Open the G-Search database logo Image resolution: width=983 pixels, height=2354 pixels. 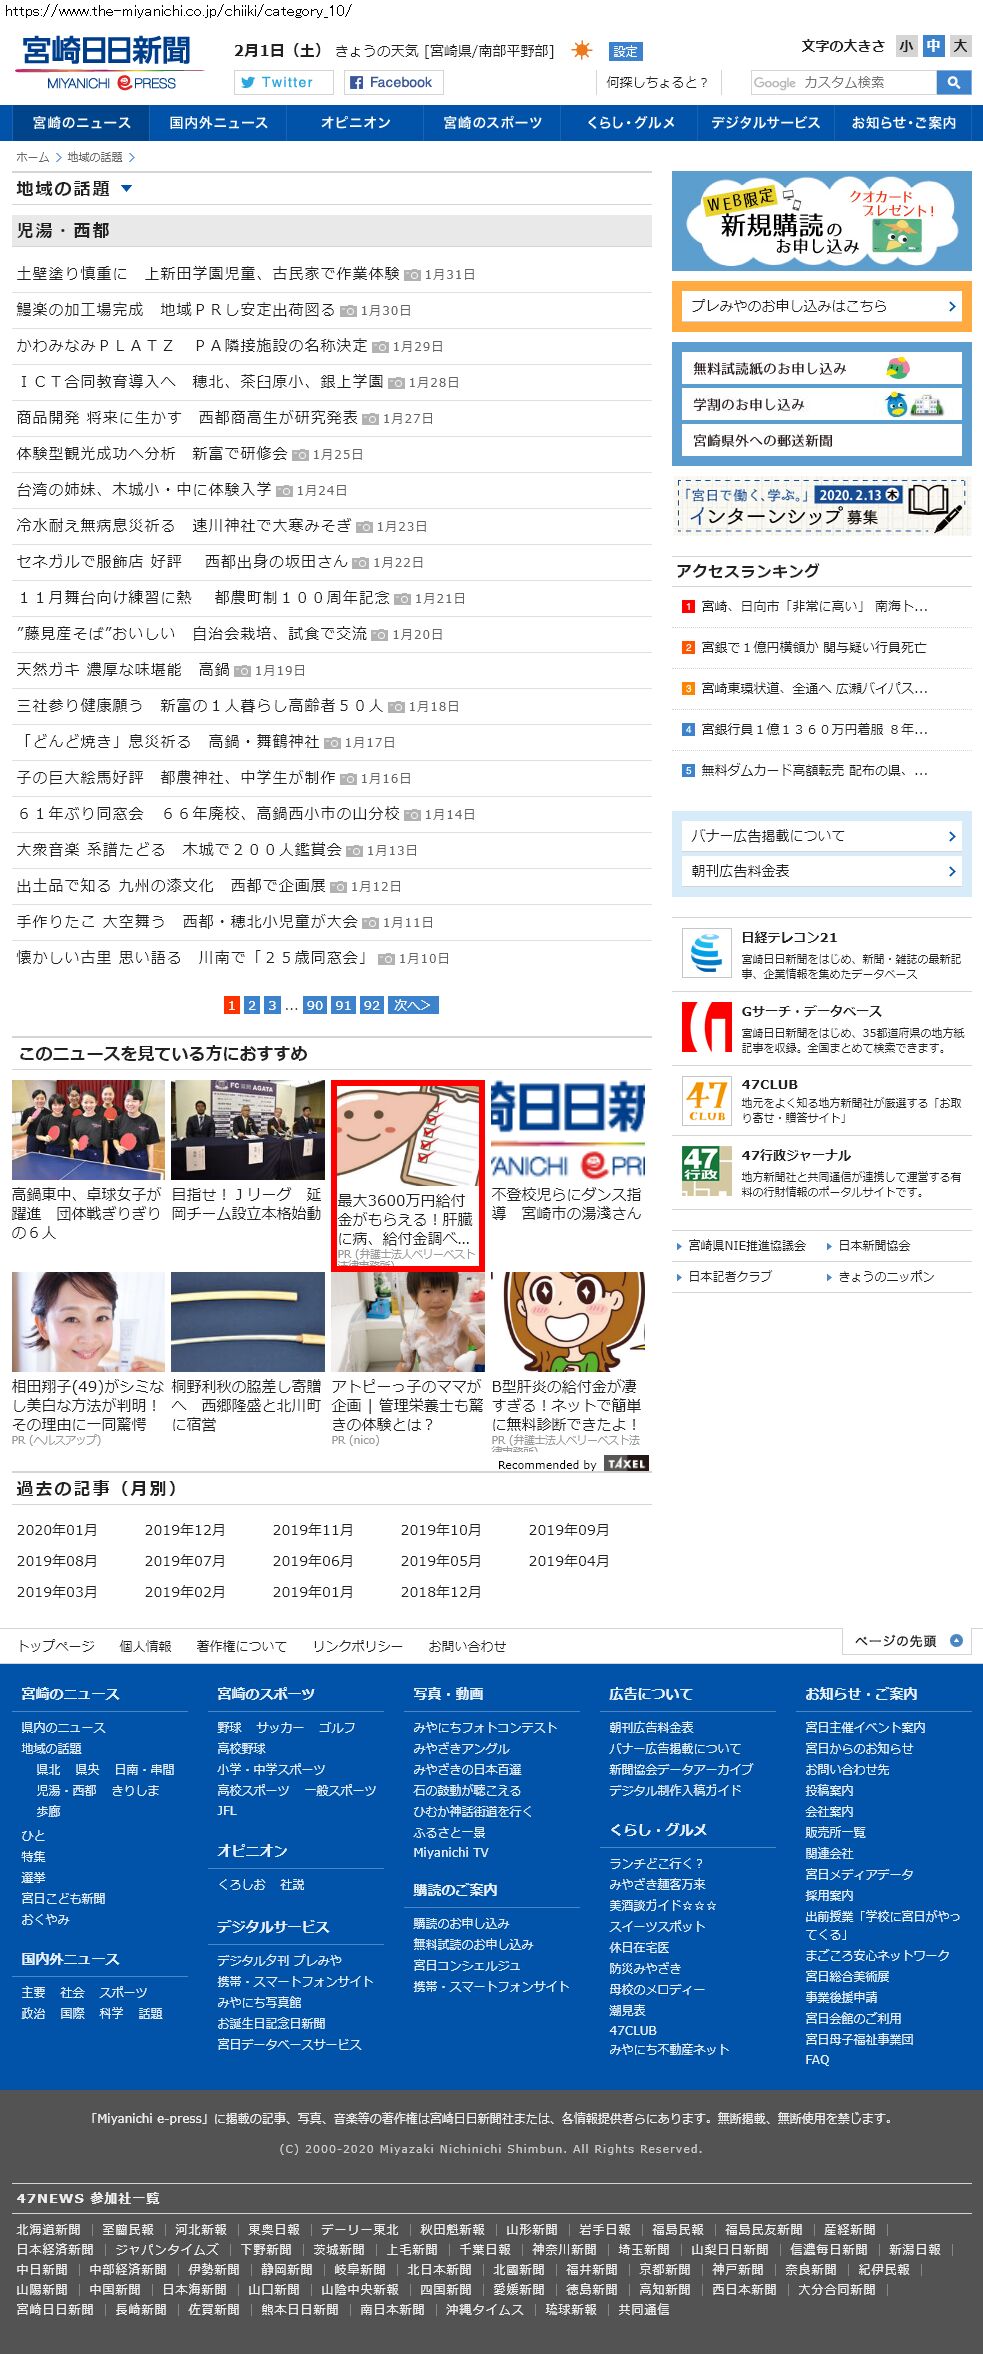tap(706, 1027)
